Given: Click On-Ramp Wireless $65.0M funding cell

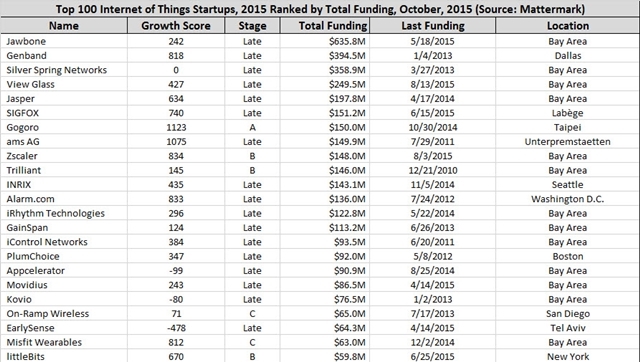Looking at the screenshot, I should click(325, 313).
